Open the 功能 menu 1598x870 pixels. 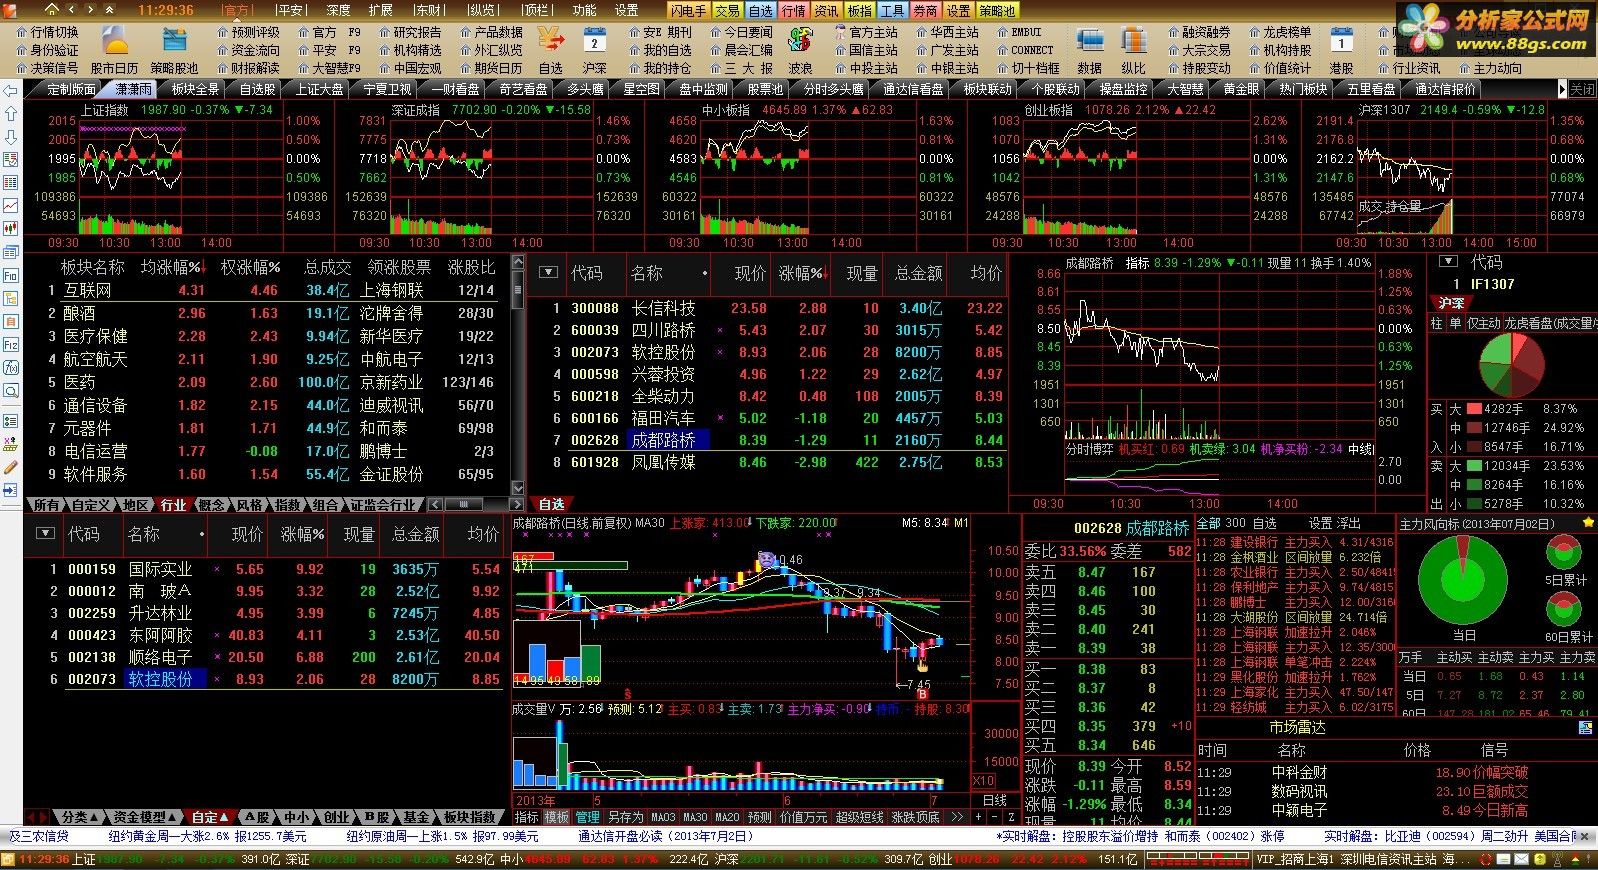tap(585, 10)
